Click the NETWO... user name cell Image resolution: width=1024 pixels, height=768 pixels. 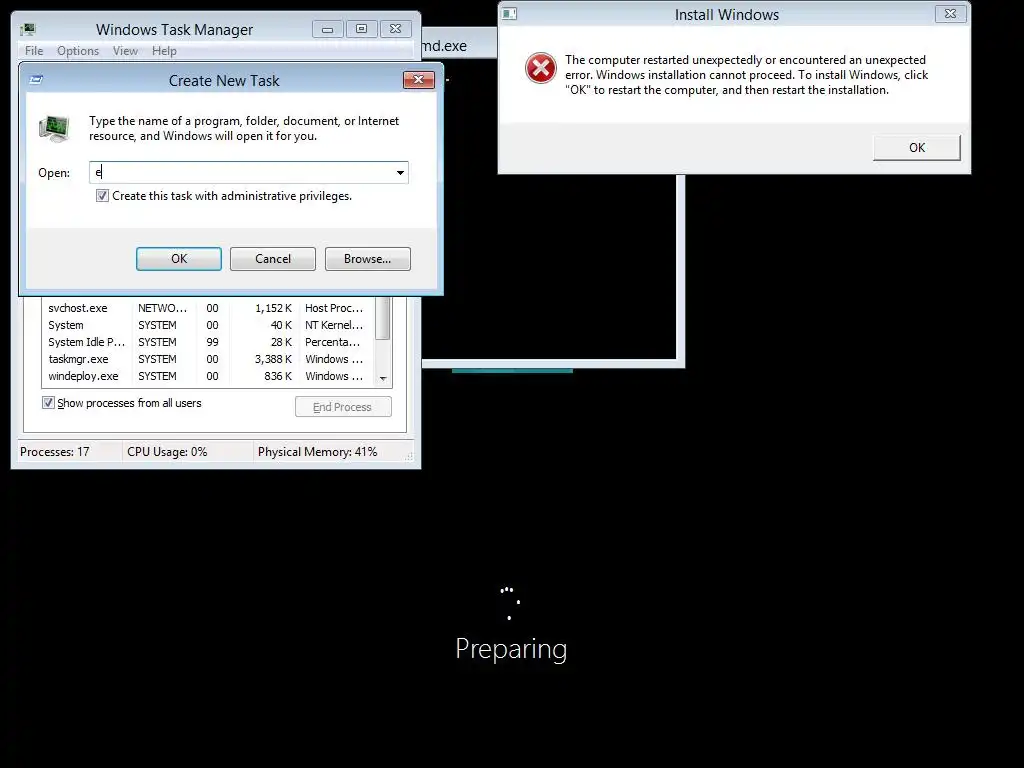[163, 308]
